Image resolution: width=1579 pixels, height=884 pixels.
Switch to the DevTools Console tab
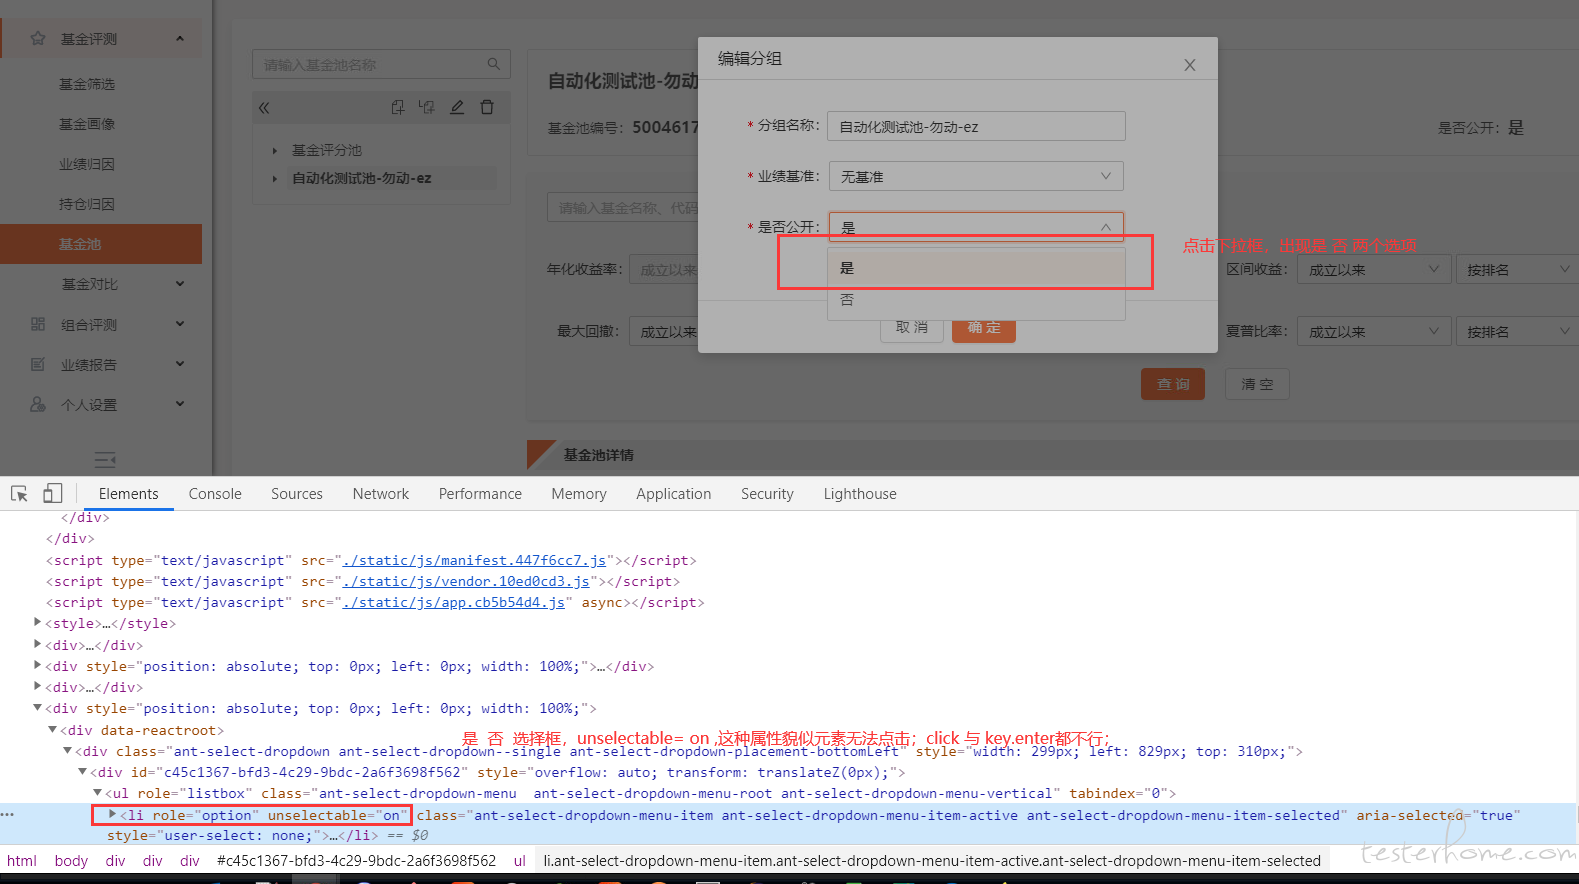[x=215, y=494]
